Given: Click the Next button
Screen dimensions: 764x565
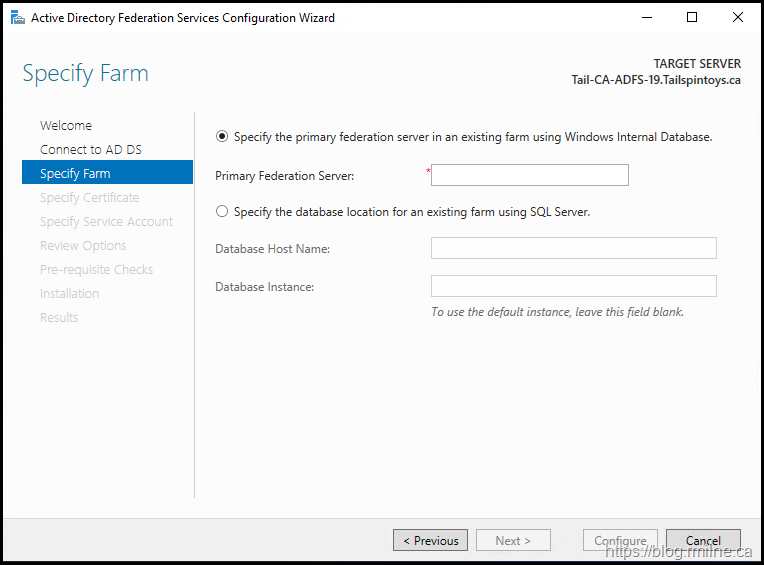Looking at the screenshot, I should [512, 541].
